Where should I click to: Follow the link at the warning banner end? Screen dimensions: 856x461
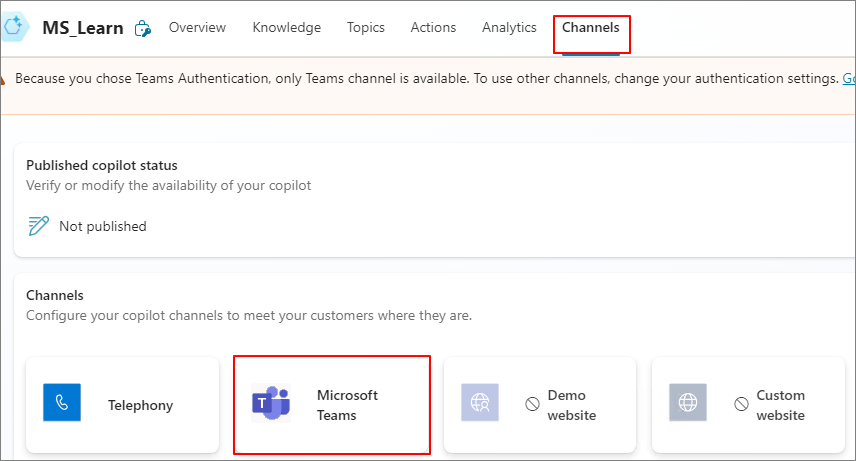(849, 79)
